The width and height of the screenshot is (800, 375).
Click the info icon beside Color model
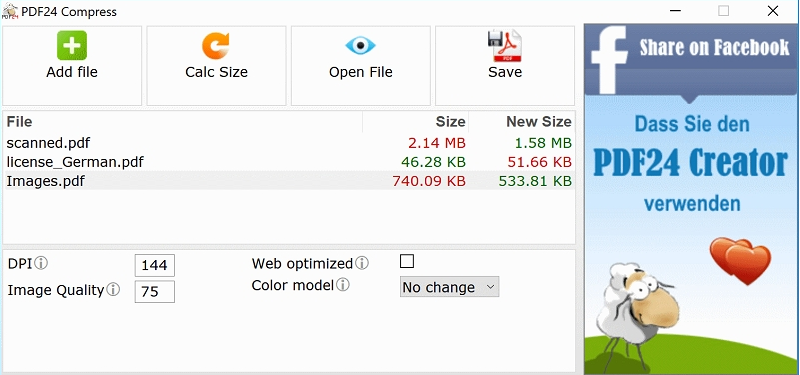click(343, 285)
